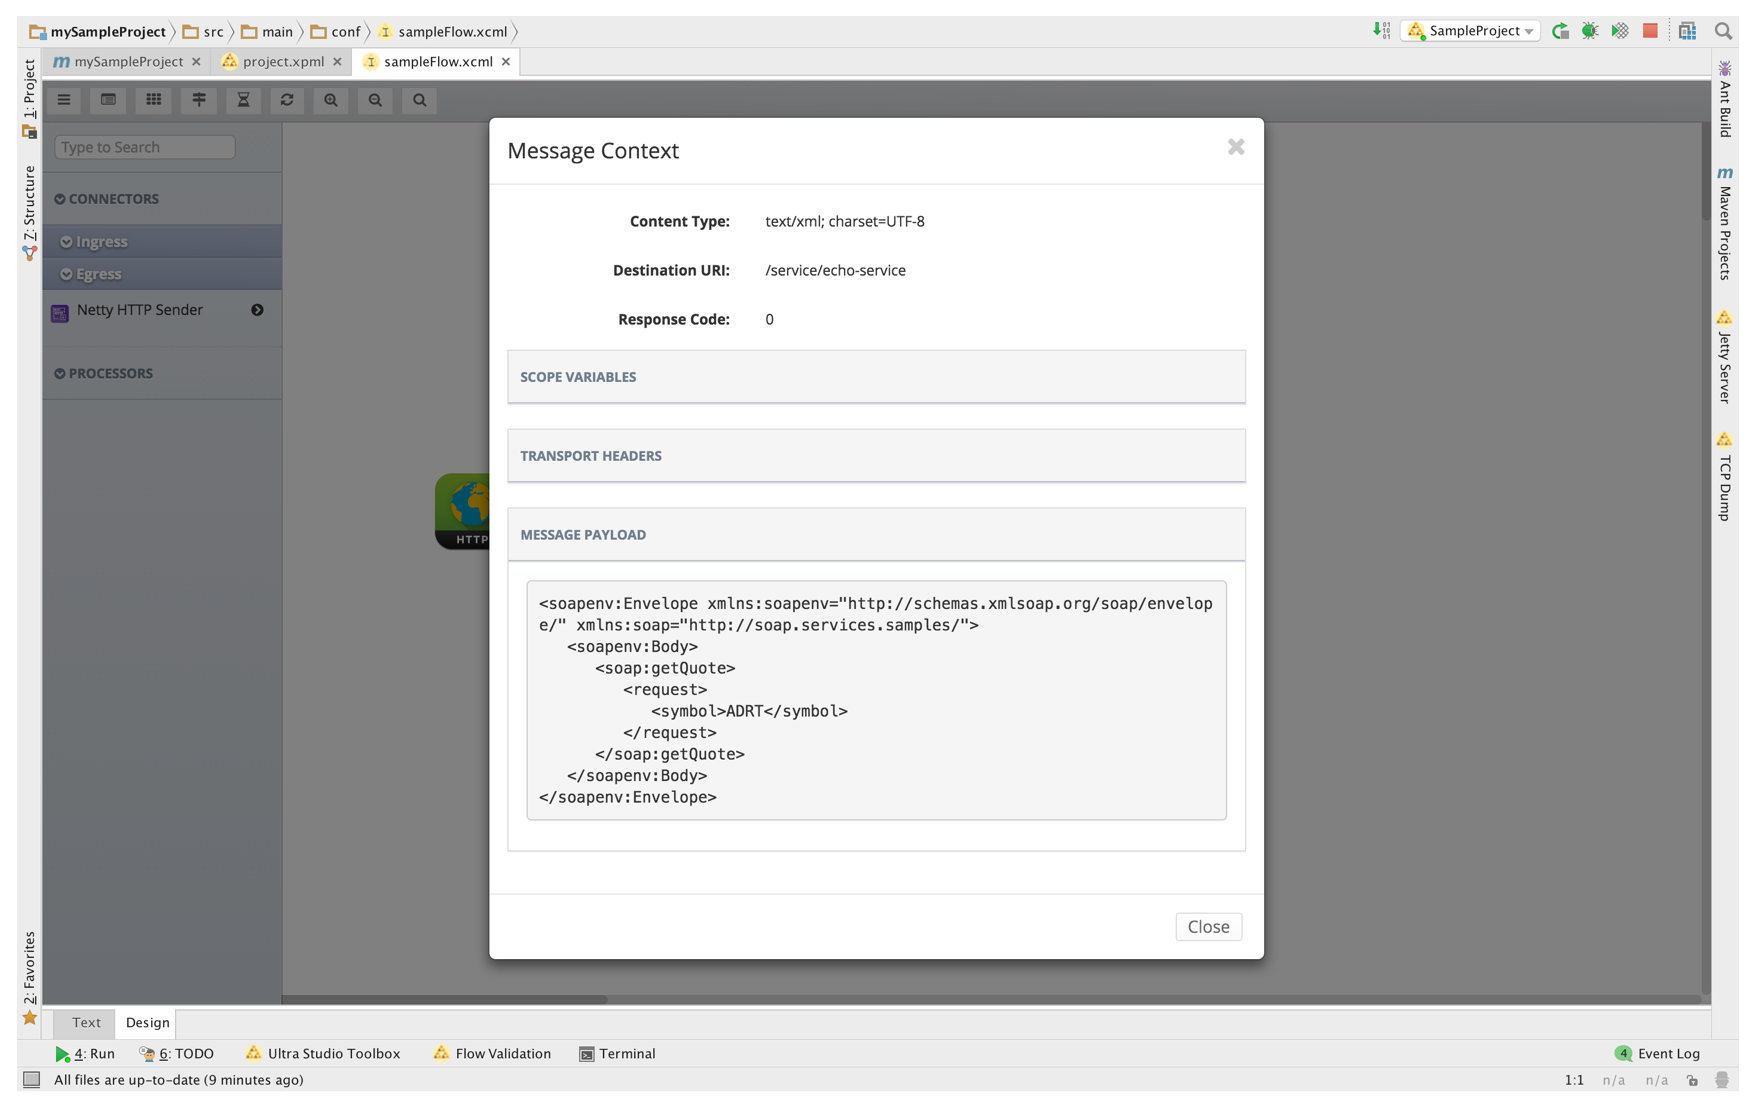Viewport: 1764px width, 1110px height.
Task: Click the lock icon in status bar
Action: point(1692,1080)
